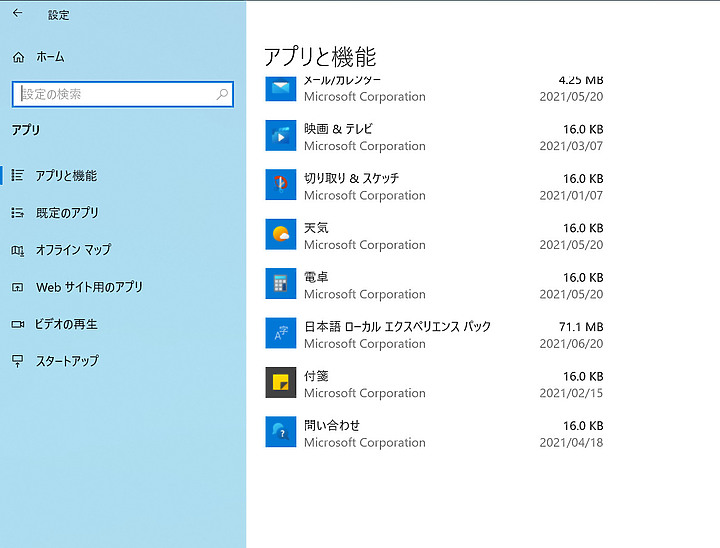Click the 切り取り & スケッチ app icon
This screenshot has height=548, width=720.
[x=281, y=185]
